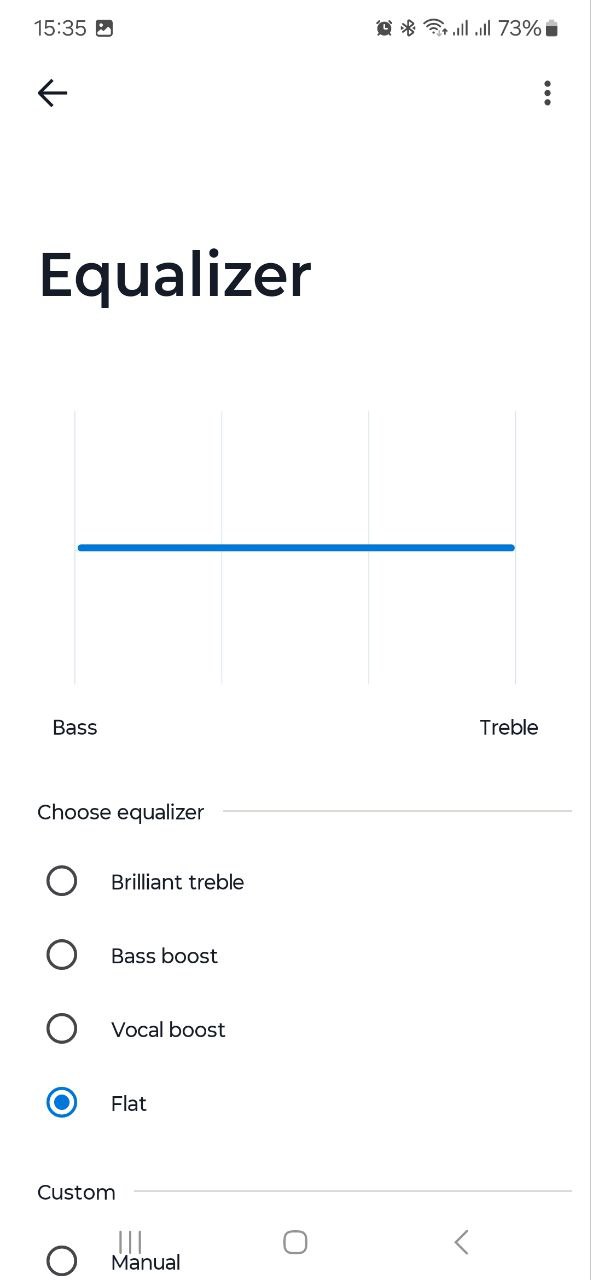Viewport: 591px width, 1280px height.
Task: Tap the Bass boost label text
Action: point(164,956)
